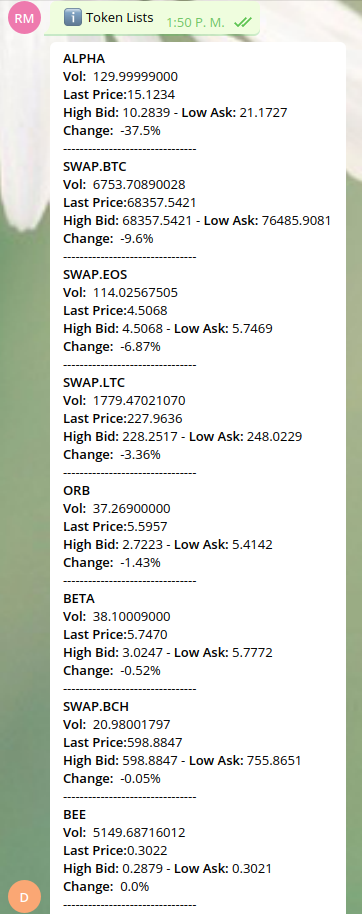Click BEE volume 5149.68716012
This screenshot has width=362, height=914.
[139, 832]
